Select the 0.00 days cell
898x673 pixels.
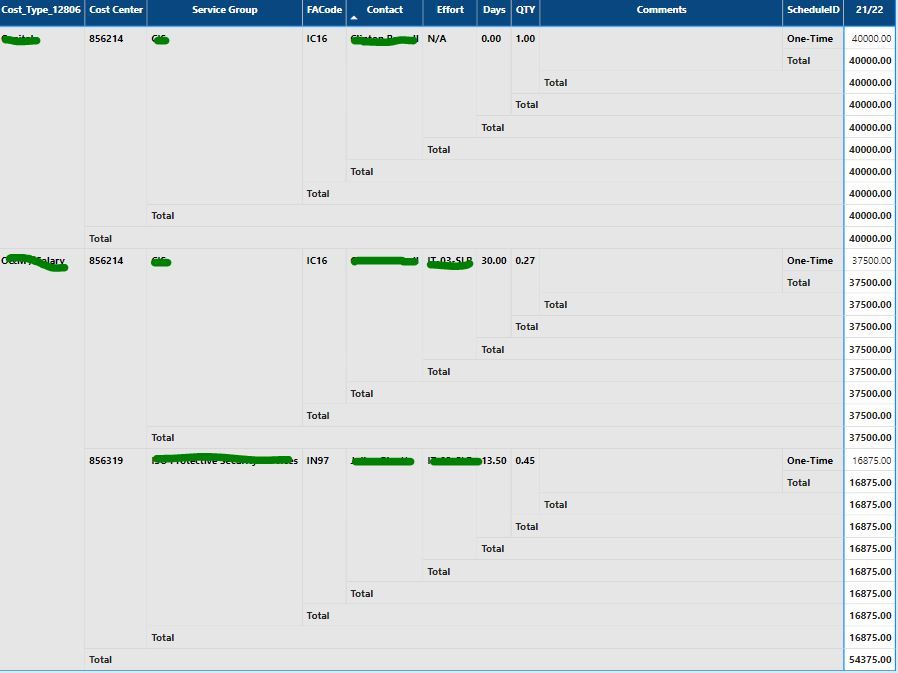(491, 38)
